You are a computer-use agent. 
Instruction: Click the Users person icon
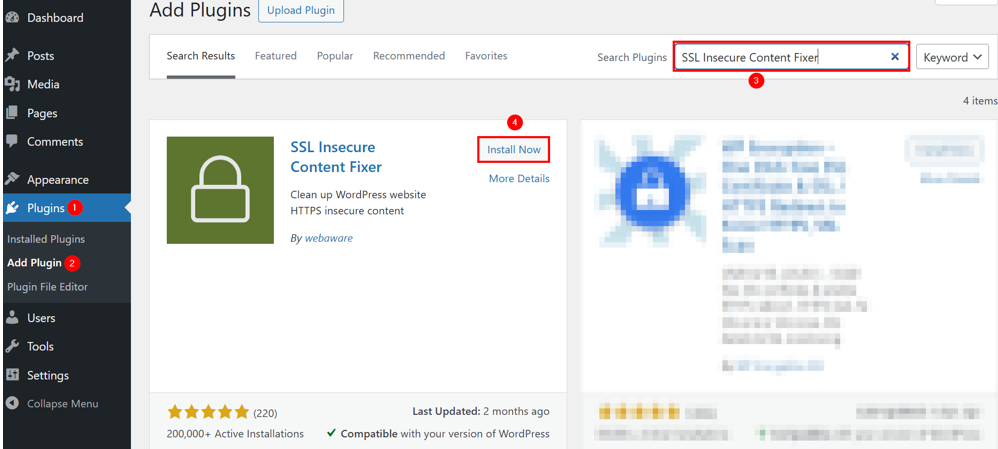tap(11, 318)
